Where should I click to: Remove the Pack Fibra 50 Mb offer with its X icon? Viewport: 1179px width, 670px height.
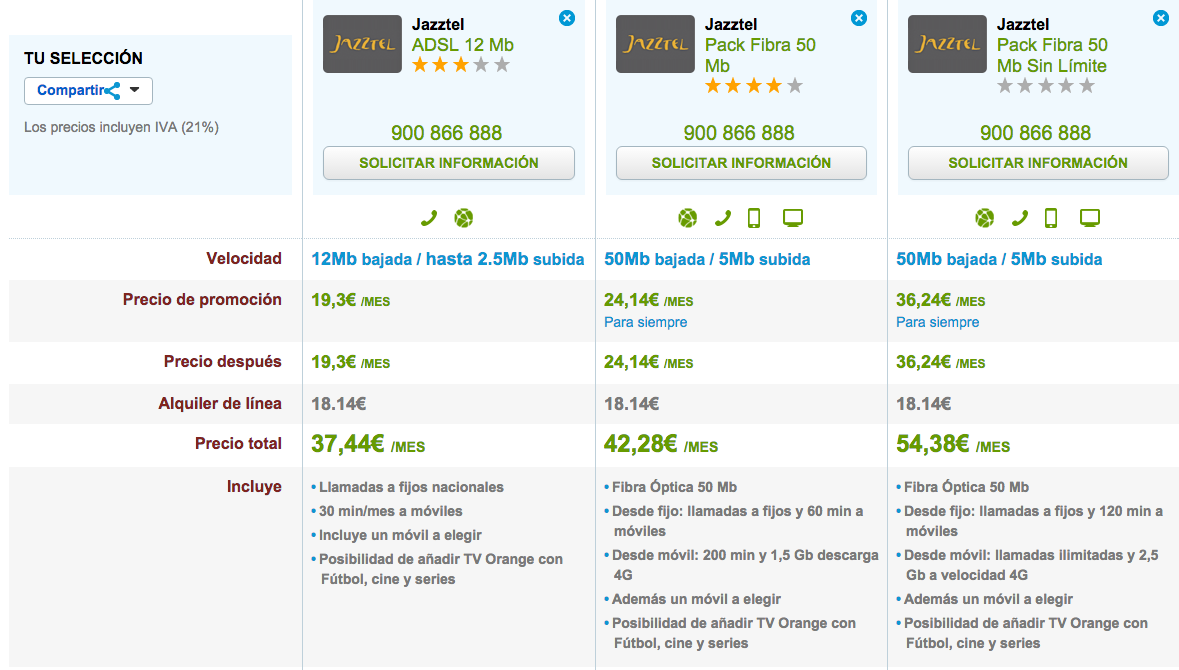coord(859,18)
